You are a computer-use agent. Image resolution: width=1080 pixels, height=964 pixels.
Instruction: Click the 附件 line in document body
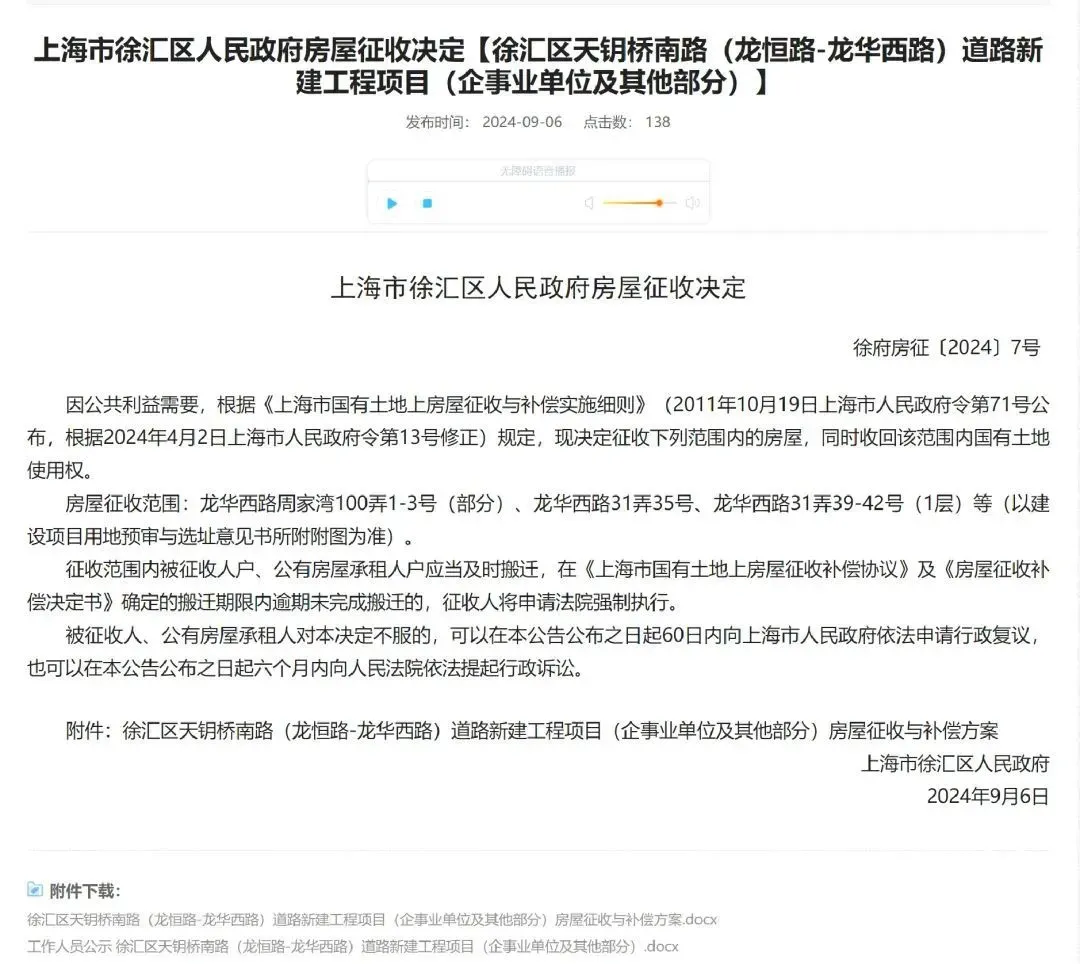click(532, 731)
